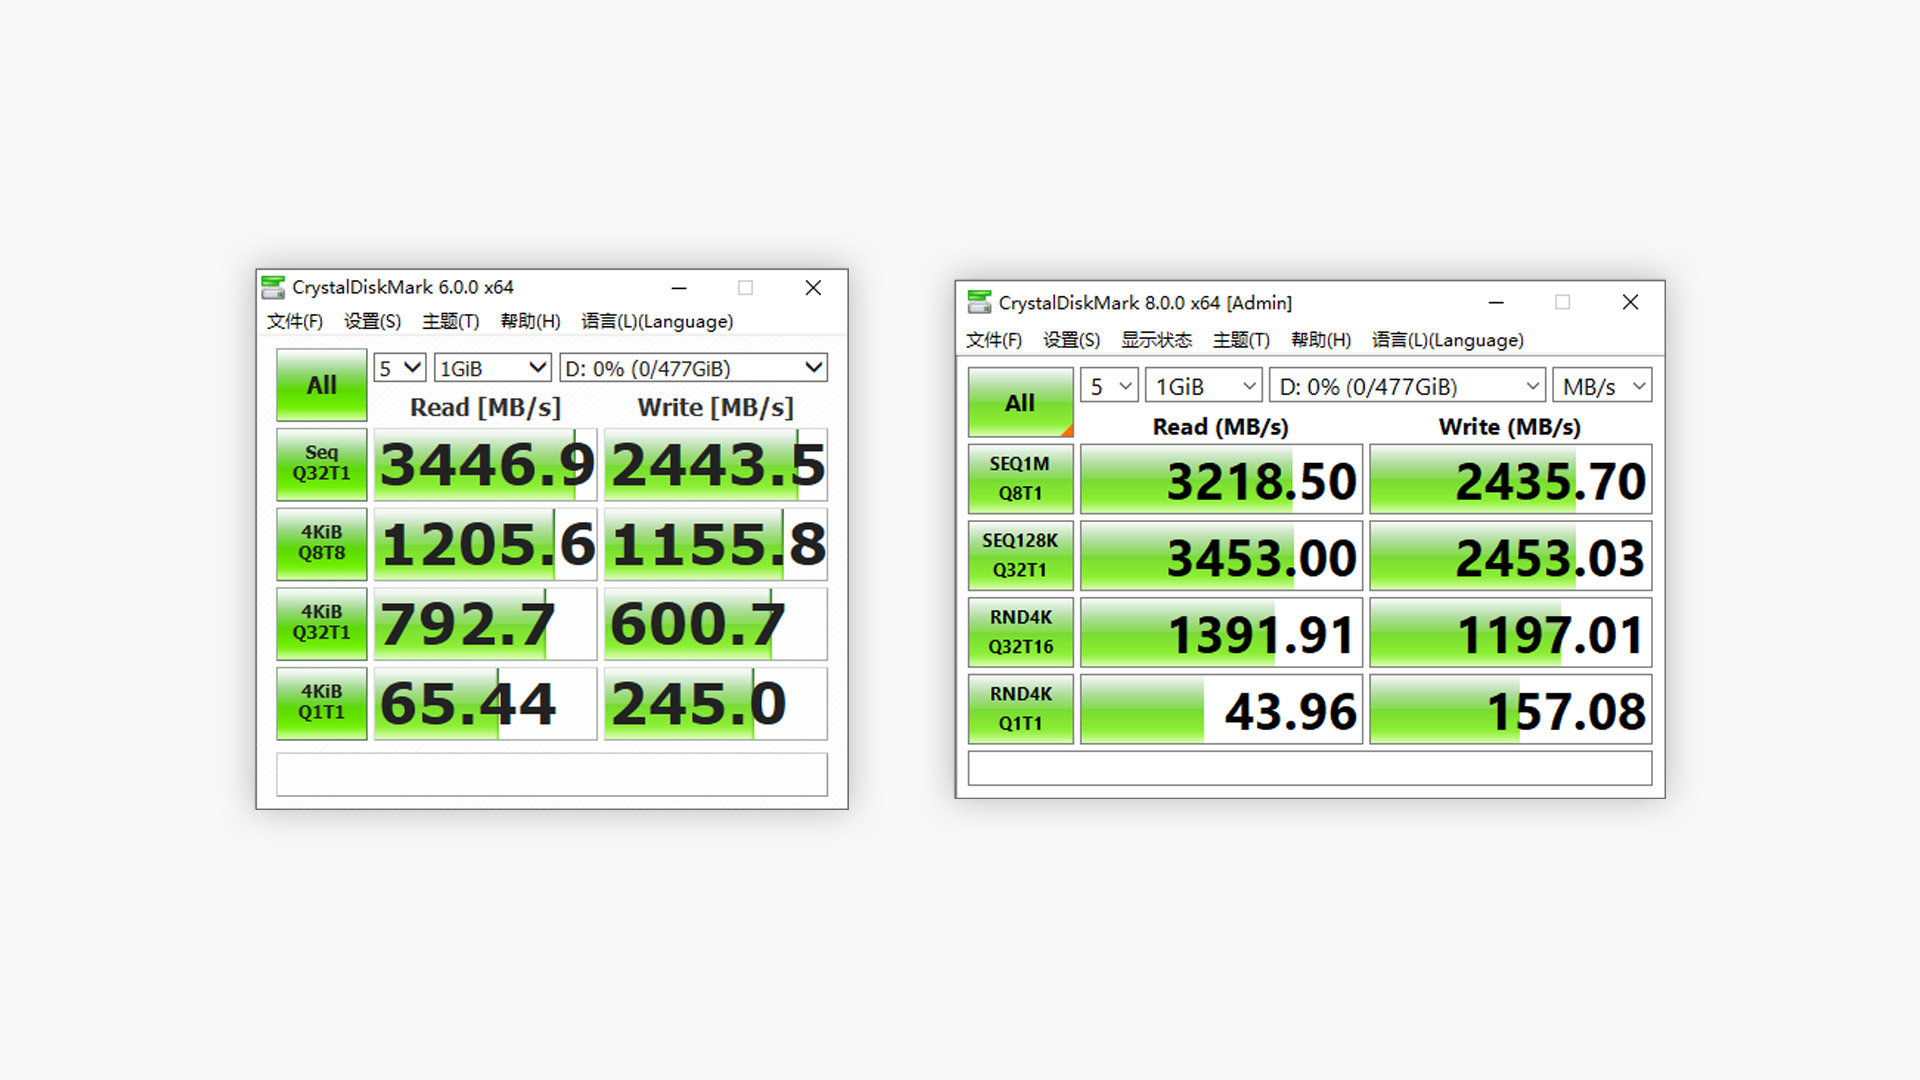Open 1GiB test size dropdown in 8.0.0 window
This screenshot has height=1080, width=1920.
click(1203, 386)
